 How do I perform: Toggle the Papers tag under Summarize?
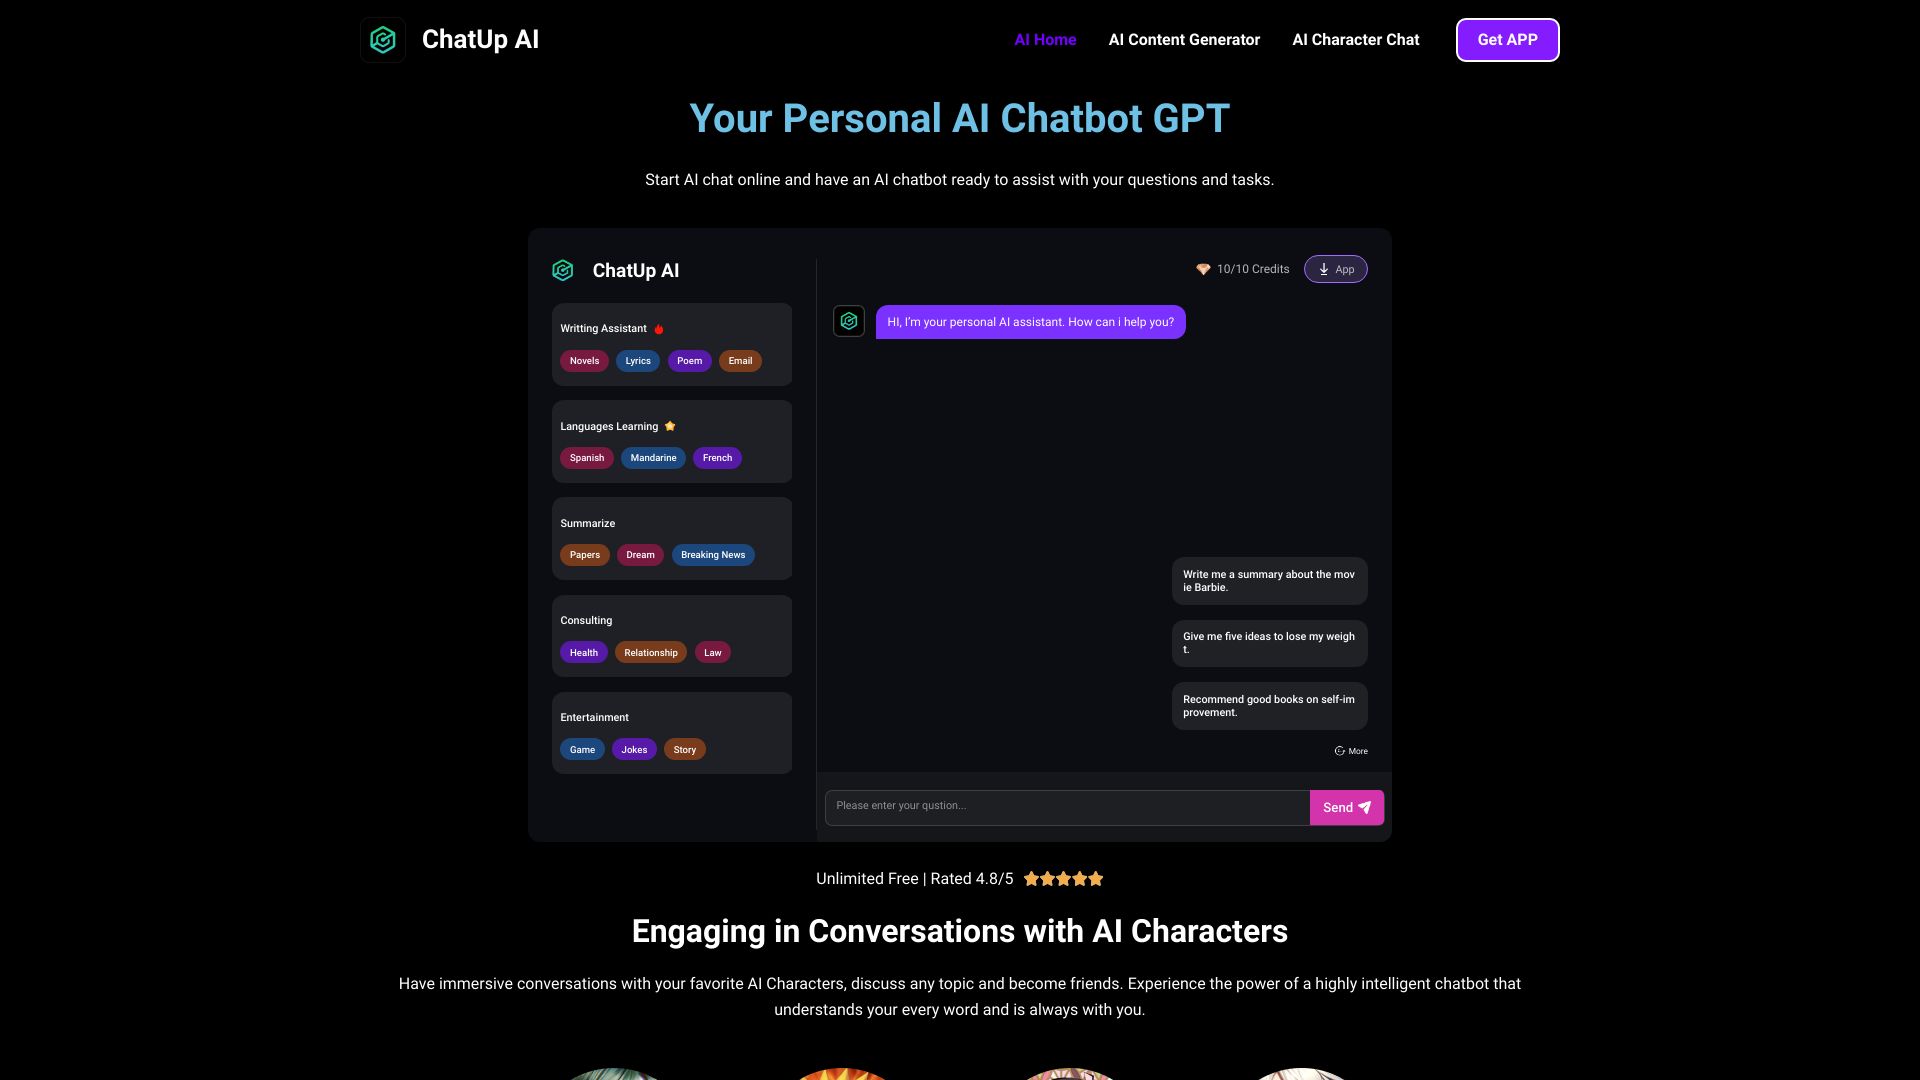point(584,554)
